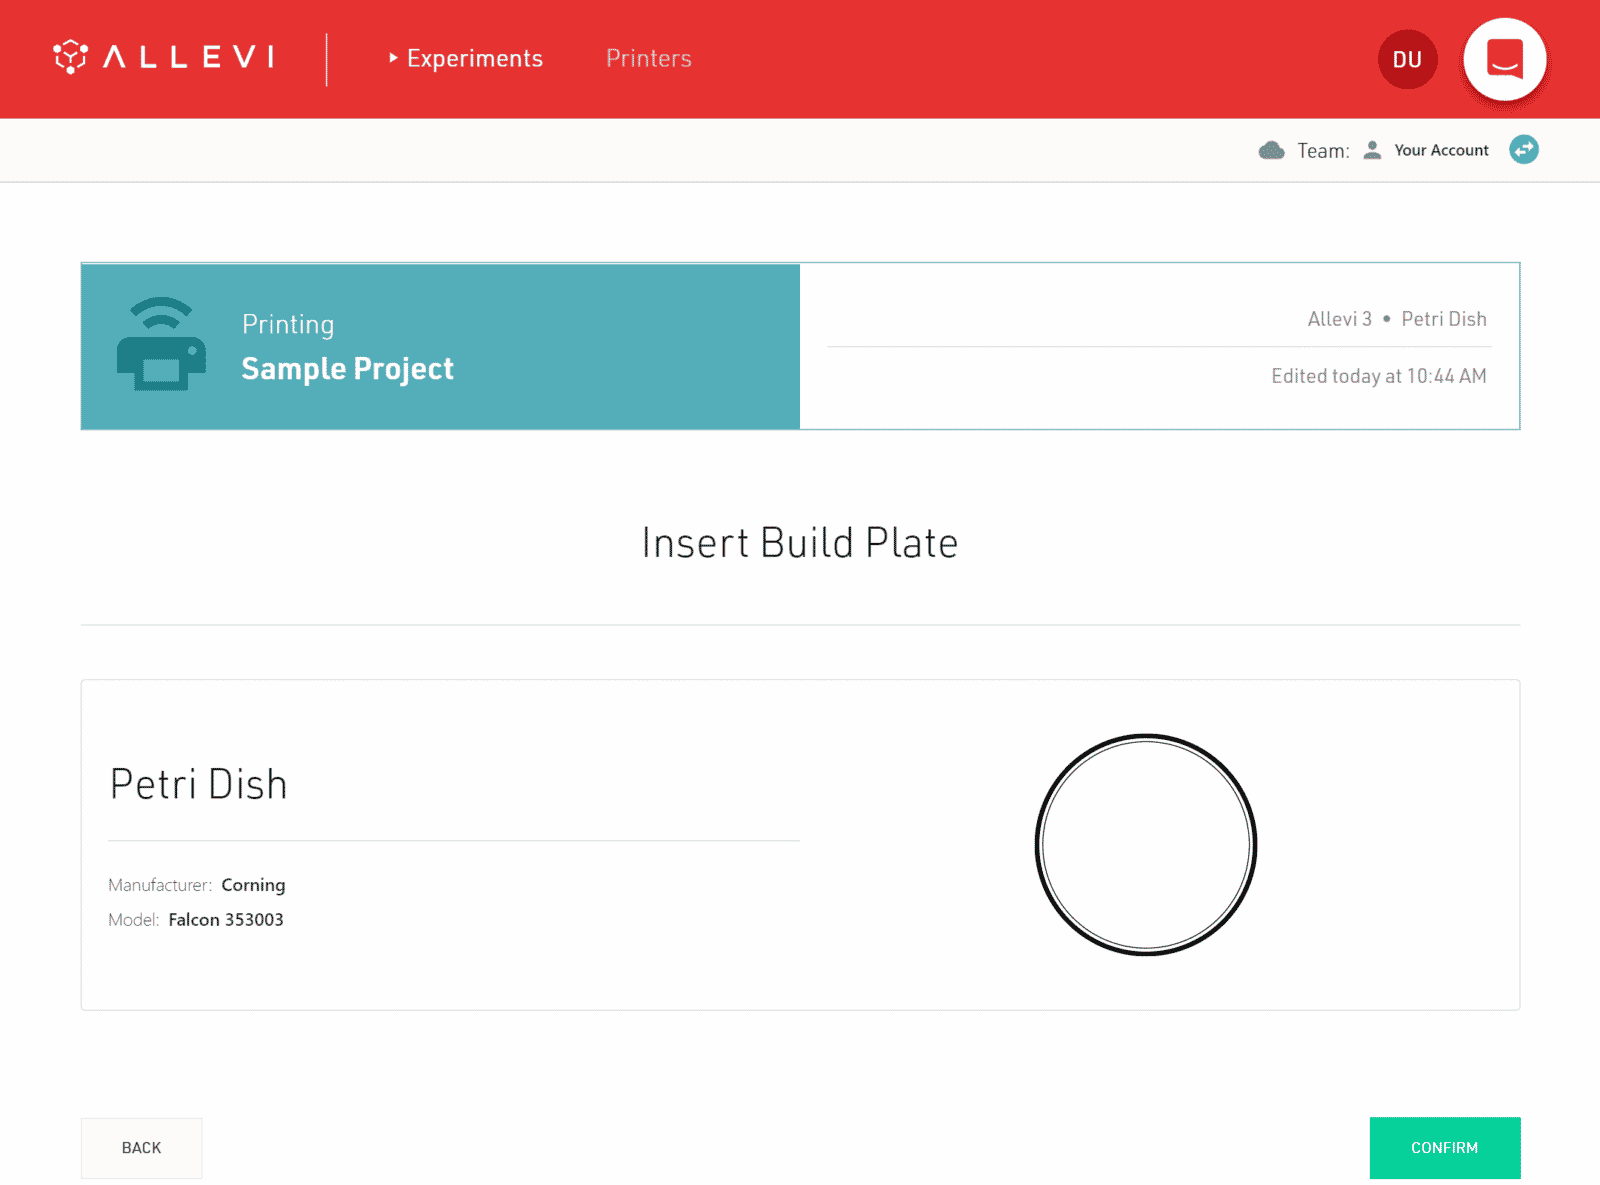The width and height of the screenshot is (1600, 1185).
Task: Switch team with the swap arrows icon
Action: tap(1524, 149)
